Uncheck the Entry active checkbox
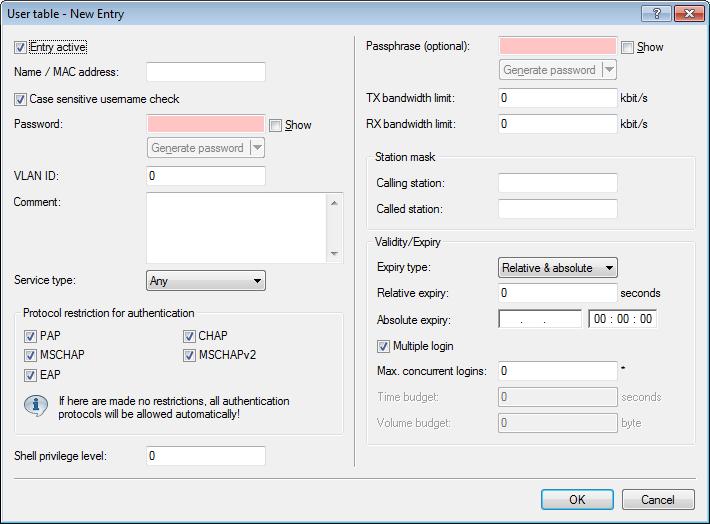 click(x=21, y=47)
